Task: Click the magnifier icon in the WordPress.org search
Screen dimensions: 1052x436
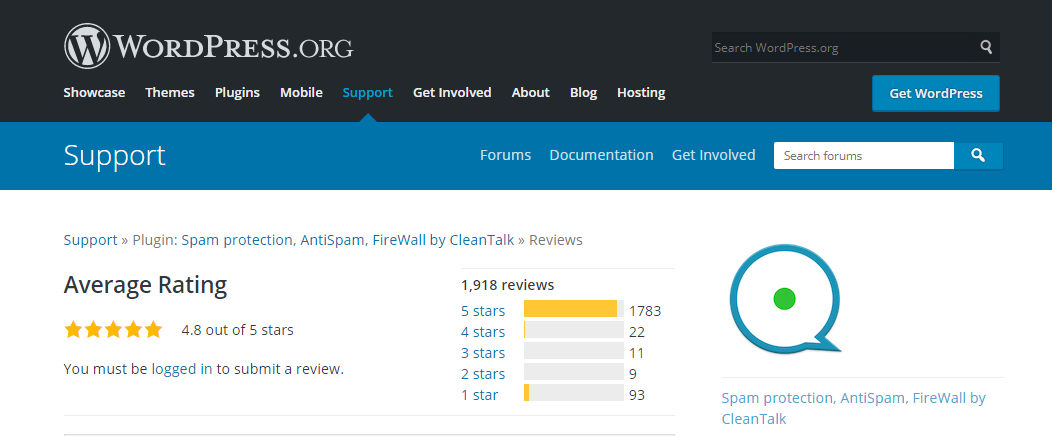Action: tap(986, 47)
